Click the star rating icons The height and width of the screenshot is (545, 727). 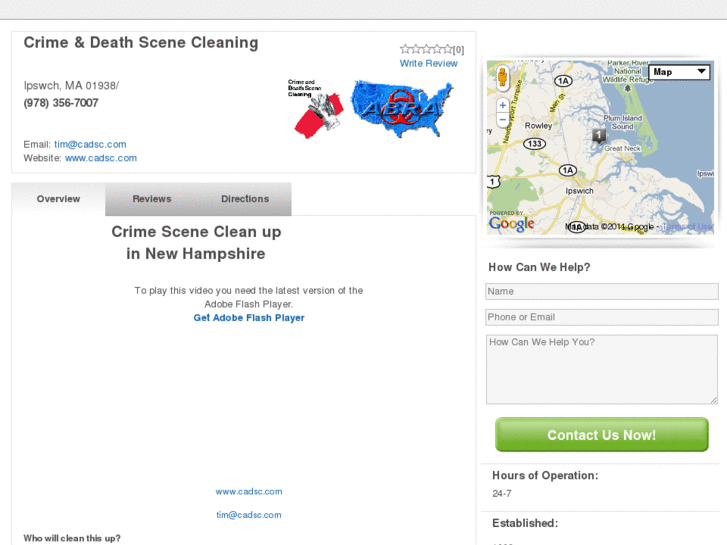[x=426, y=49]
